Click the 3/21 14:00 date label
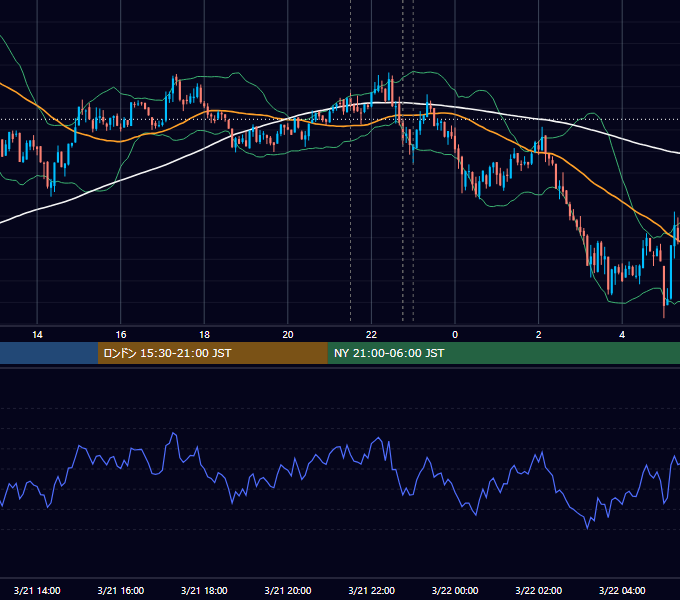The height and width of the screenshot is (600, 680). (x=37, y=590)
